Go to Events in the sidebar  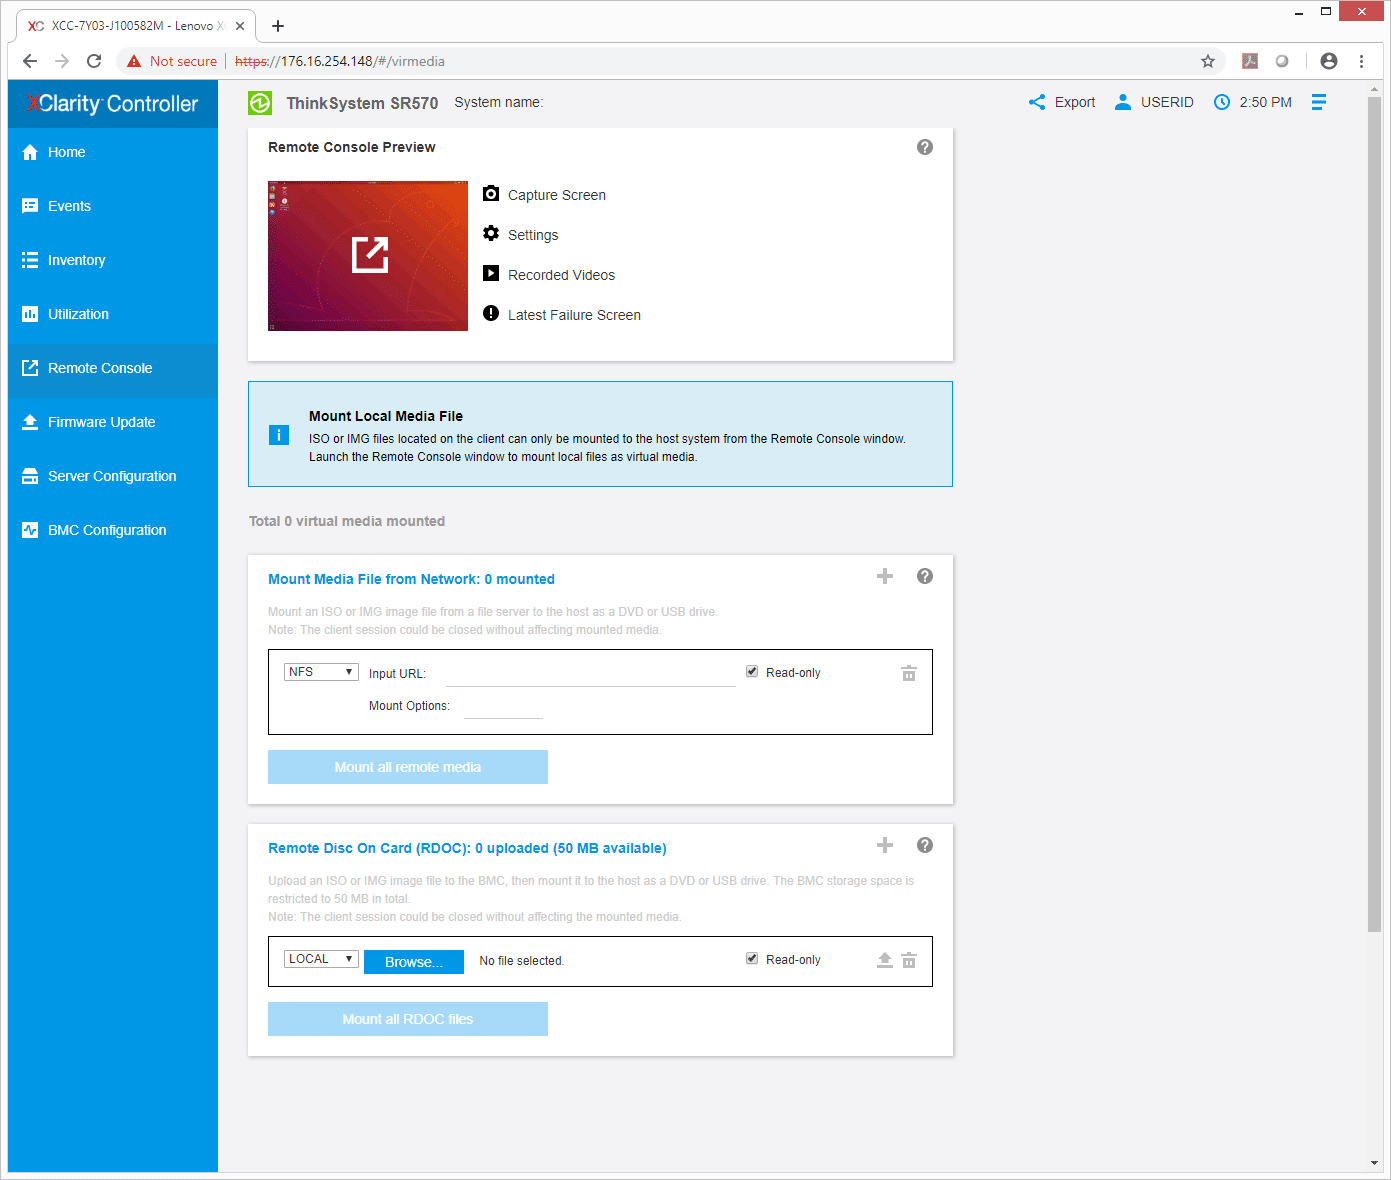(x=112, y=206)
